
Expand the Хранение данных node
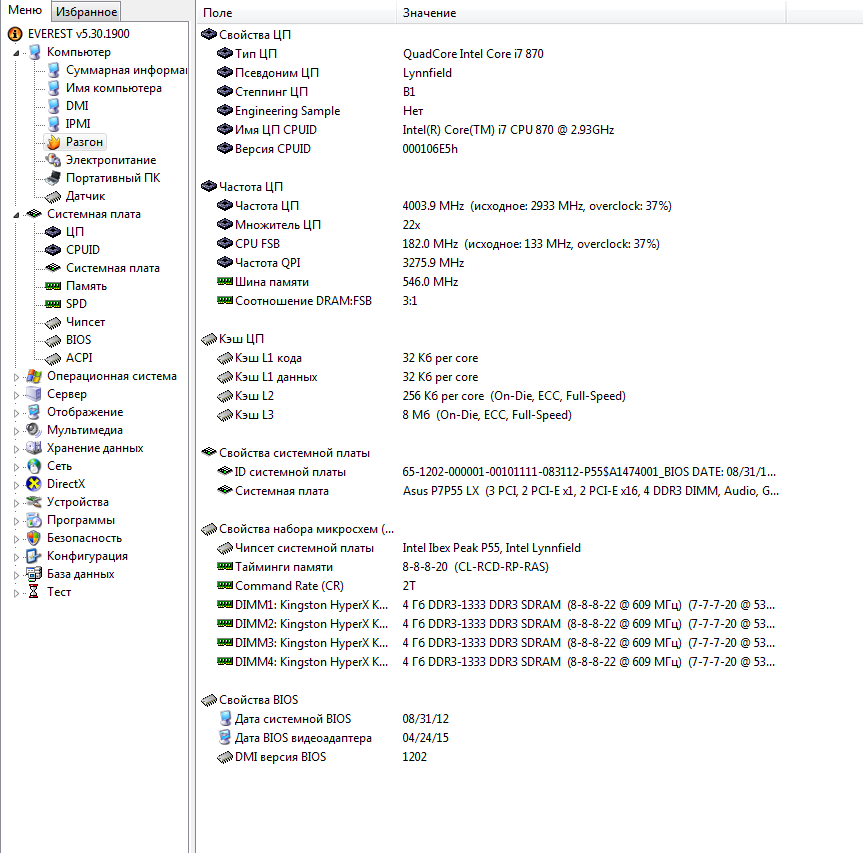17,449
